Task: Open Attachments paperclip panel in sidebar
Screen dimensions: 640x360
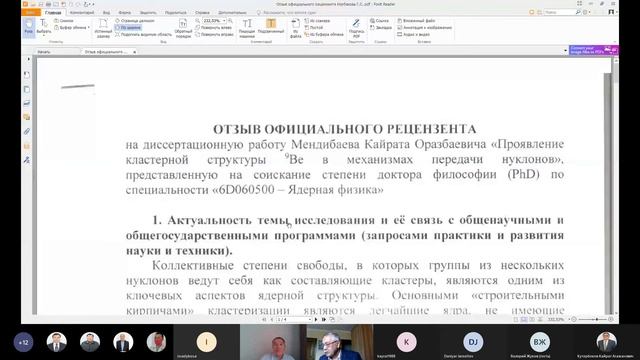Action: [x=27, y=131]
